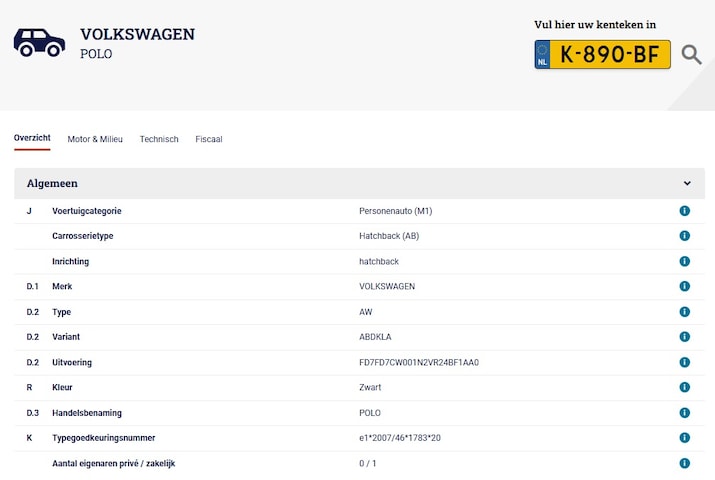Viewport: 715px width, 480px height.
Task: Click the 'R' code beside Kleur
Action: [x=29, y=387]
